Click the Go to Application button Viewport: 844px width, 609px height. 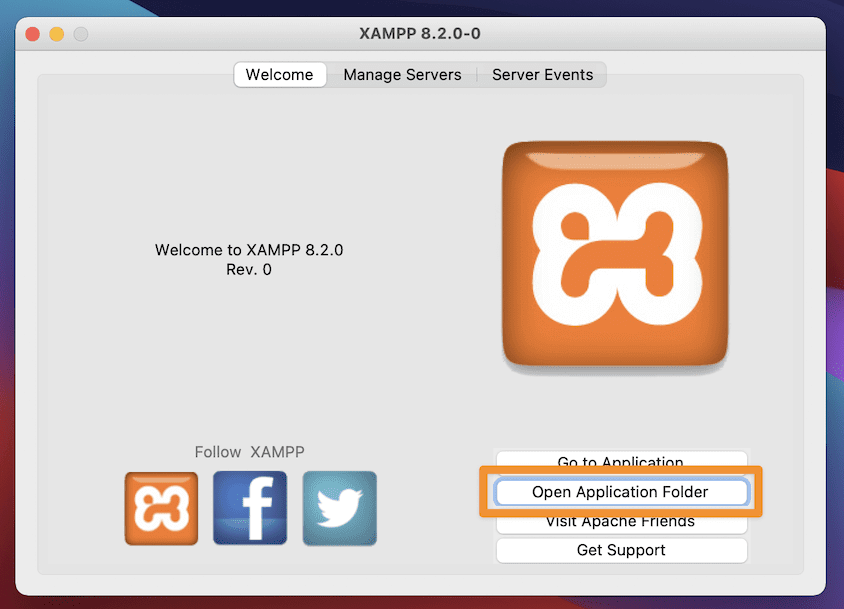tap(621, 462)
